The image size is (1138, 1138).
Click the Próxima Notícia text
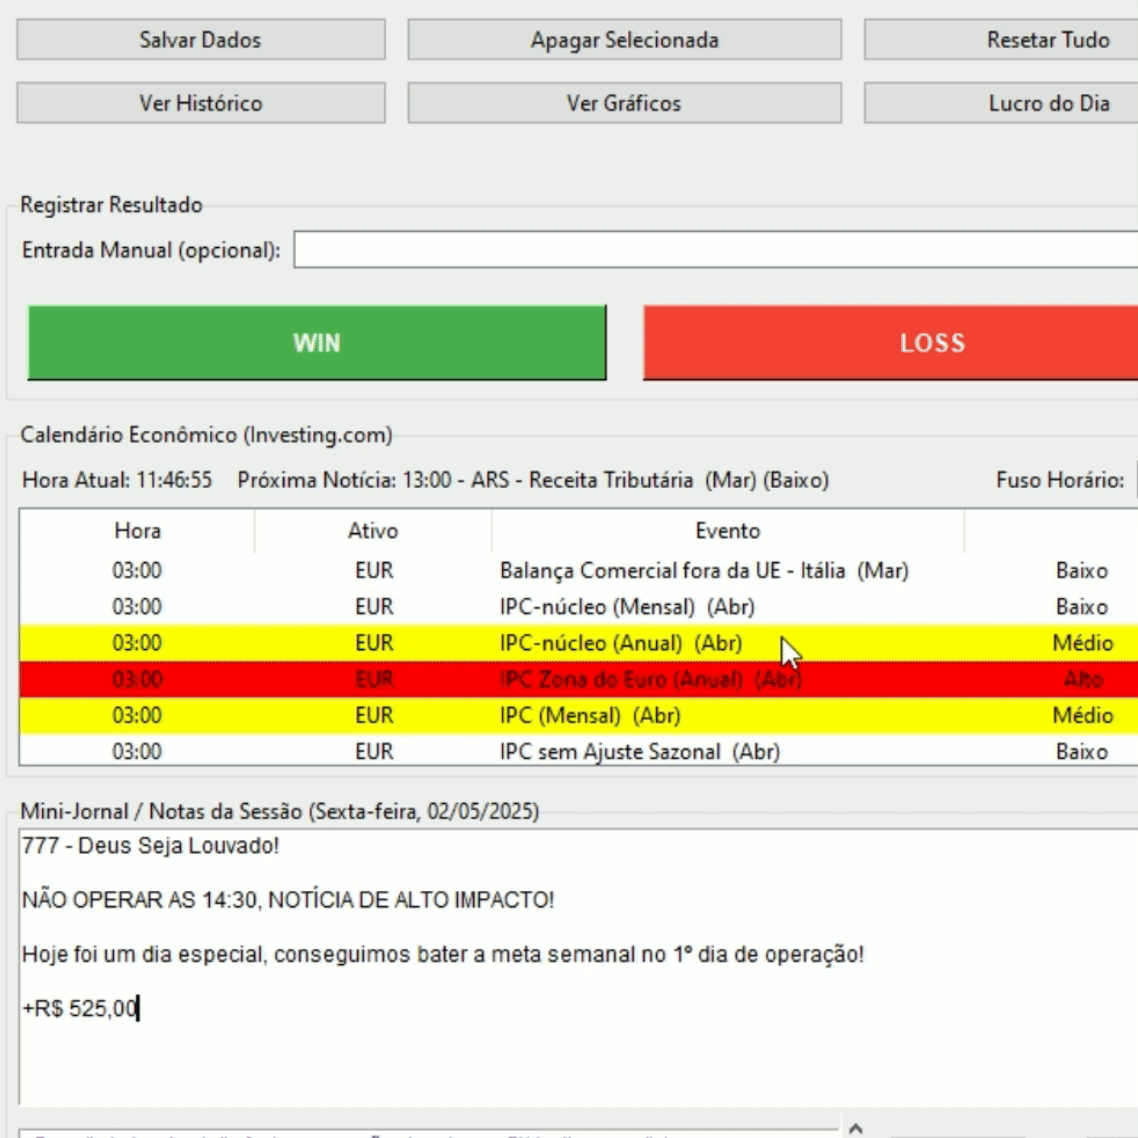(533, 480)
